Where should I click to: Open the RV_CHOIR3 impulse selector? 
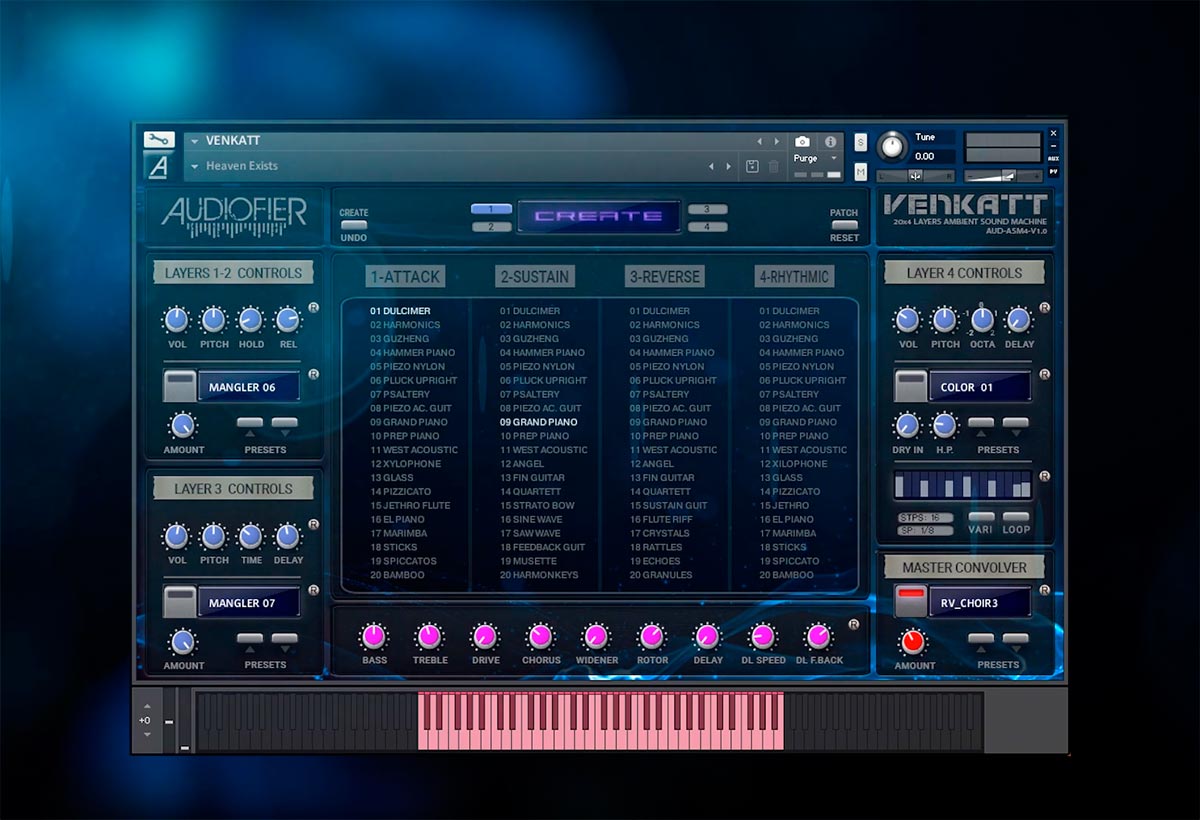point(980,602)
